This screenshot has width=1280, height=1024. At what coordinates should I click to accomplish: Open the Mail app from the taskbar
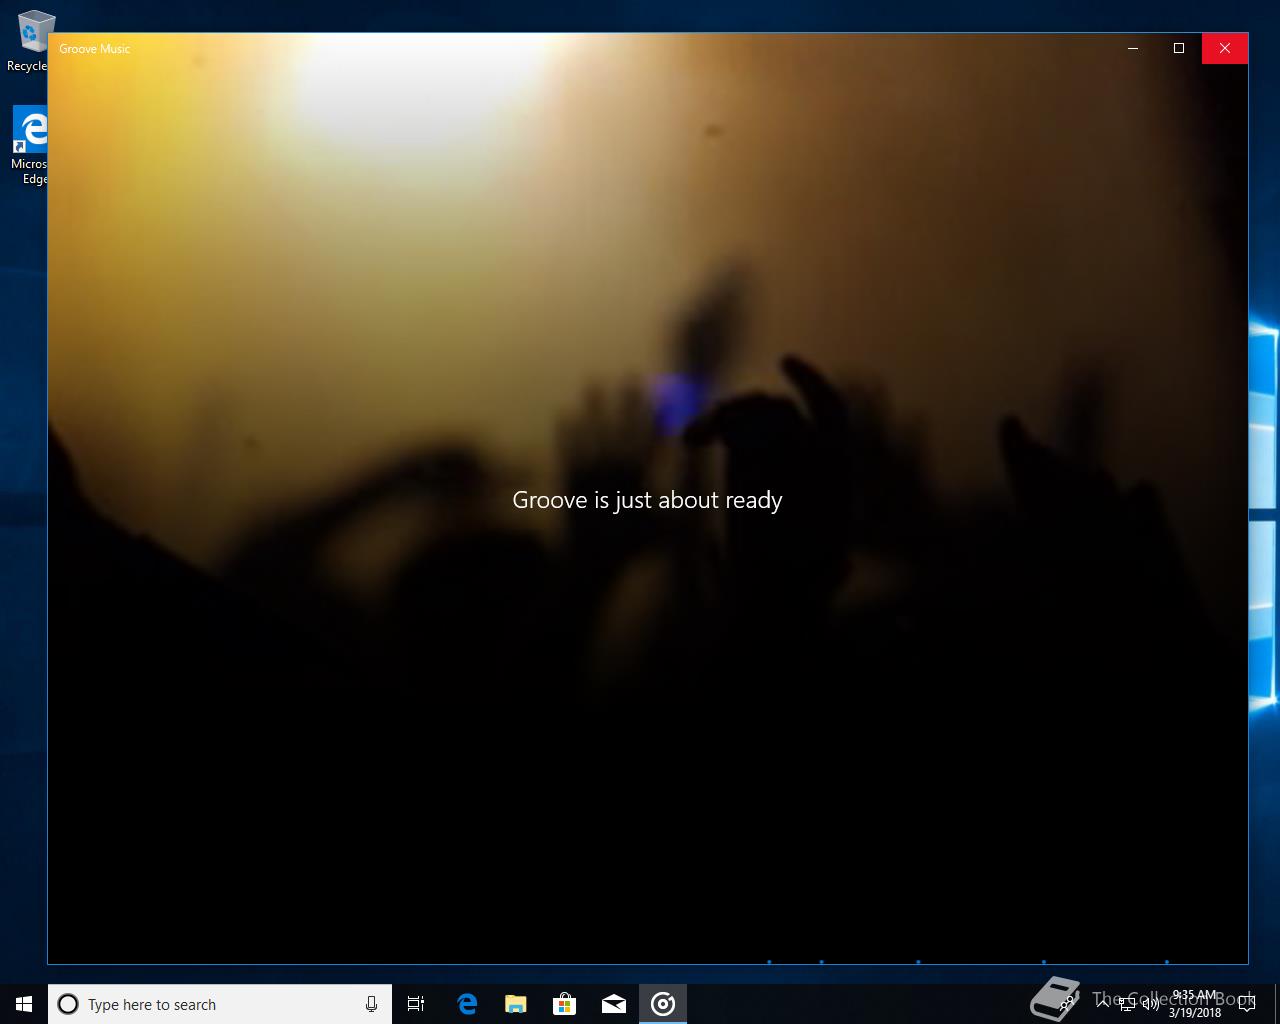614,1004
